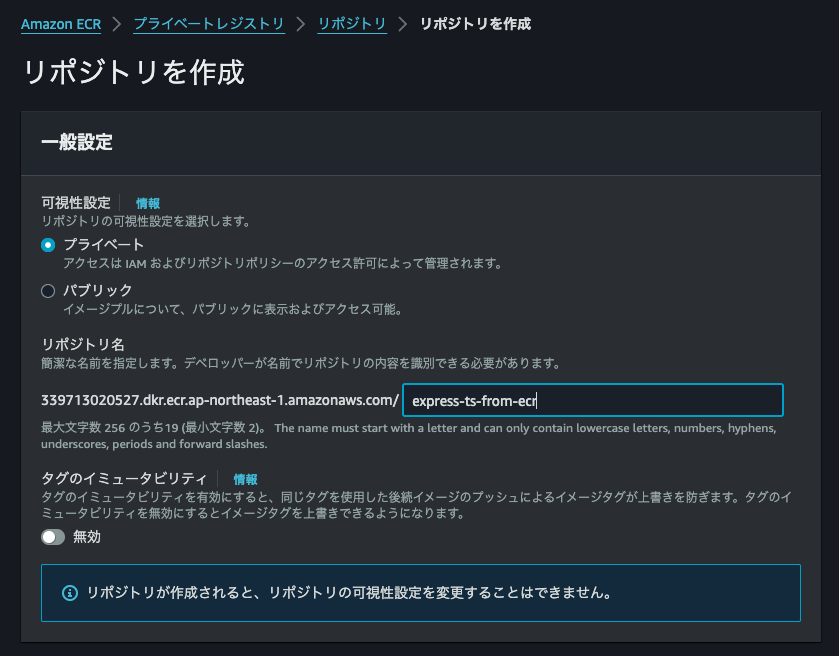This screenshot has width=839, height=656.
Task: Navigate to リポジトリ breadcrumb link
Action: tap(352, 23)
